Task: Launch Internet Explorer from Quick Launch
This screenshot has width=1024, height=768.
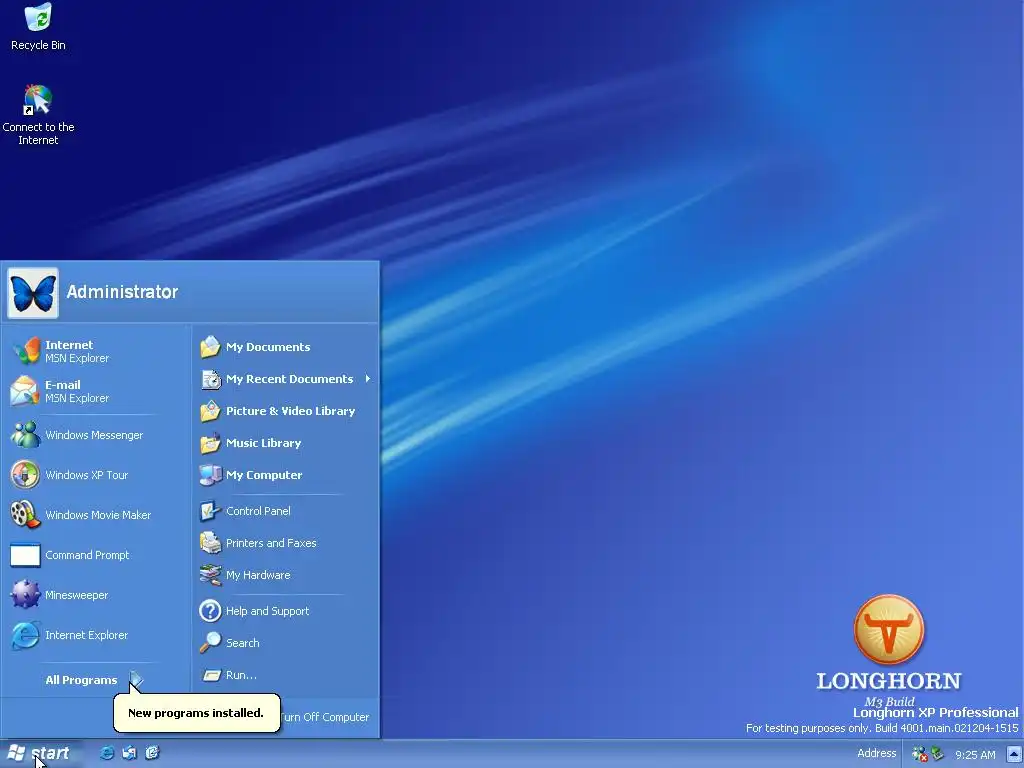Action: pyautogui.click(x=106, y=753)
